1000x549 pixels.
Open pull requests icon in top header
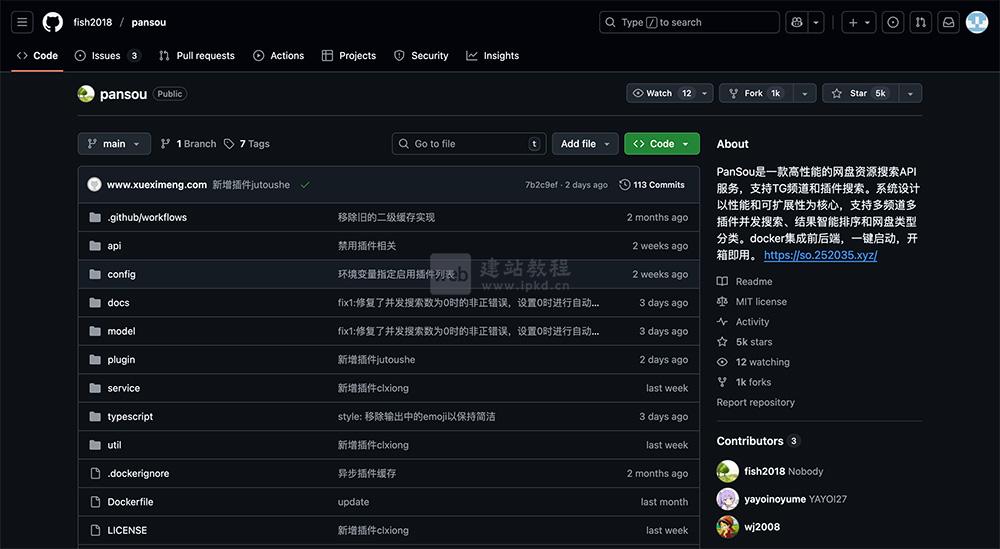click(x=921, y=22)
